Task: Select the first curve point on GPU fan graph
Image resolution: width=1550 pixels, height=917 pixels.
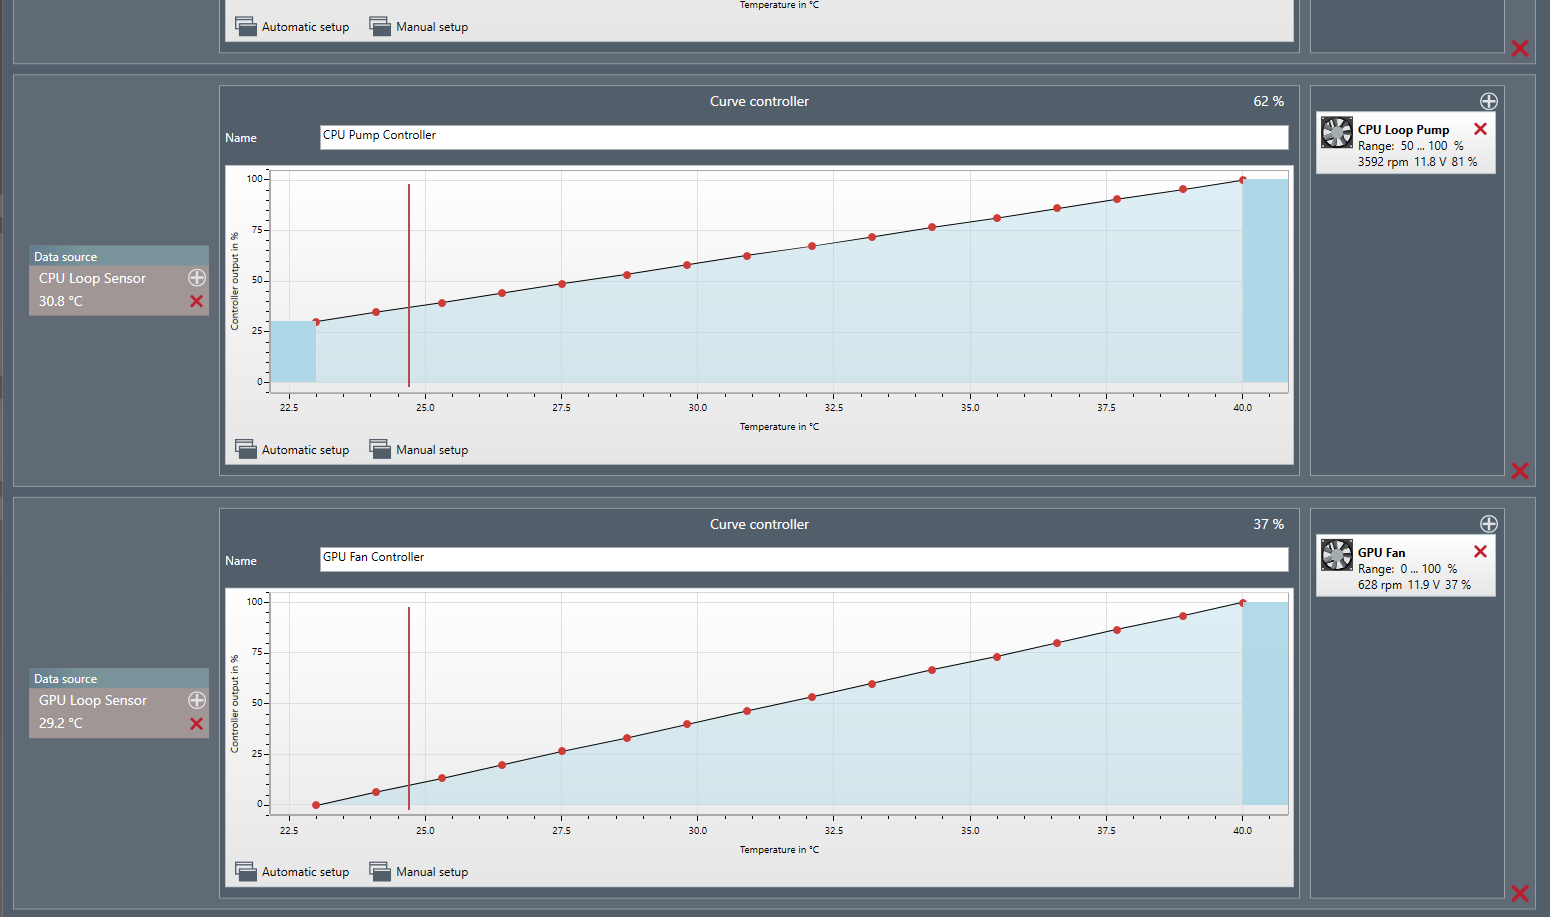Action: 316,805
